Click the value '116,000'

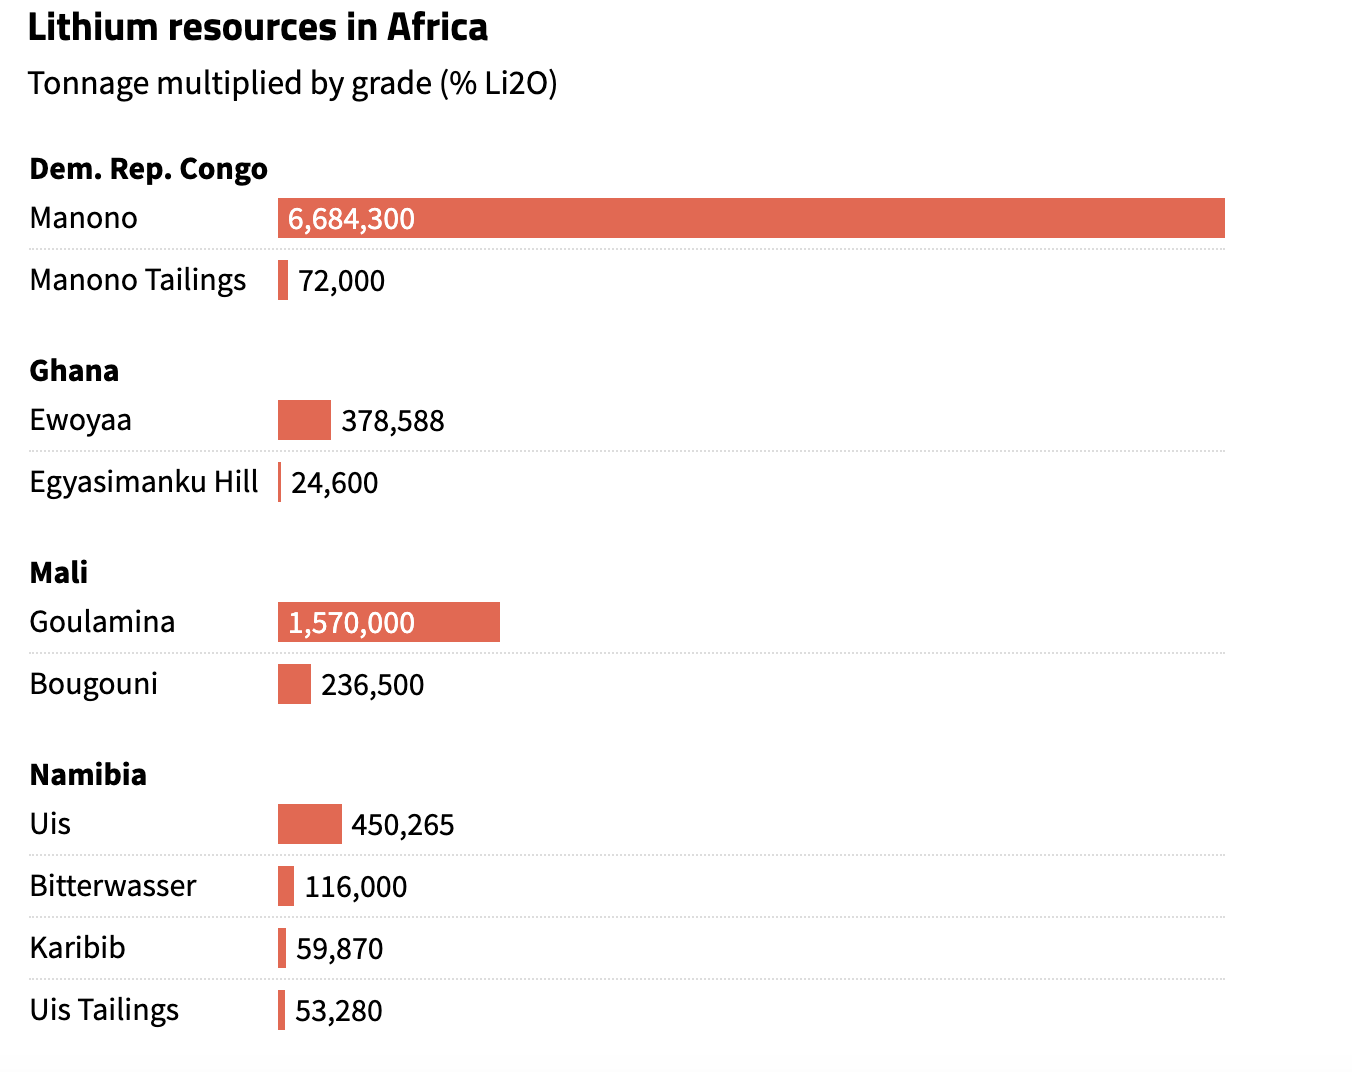pos(356,887)
